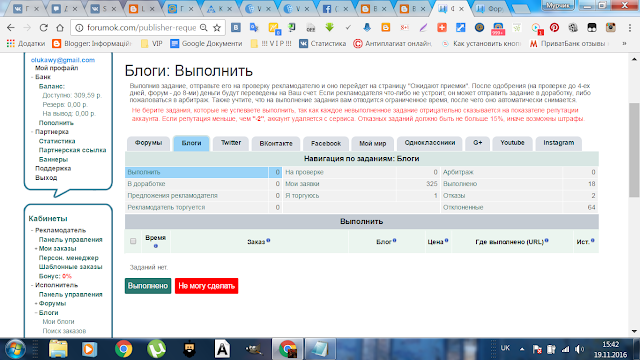This screenshot has width=640, height=360.
Task: Toggle select-all checkbox in tasks table
Action: (133, 241)
